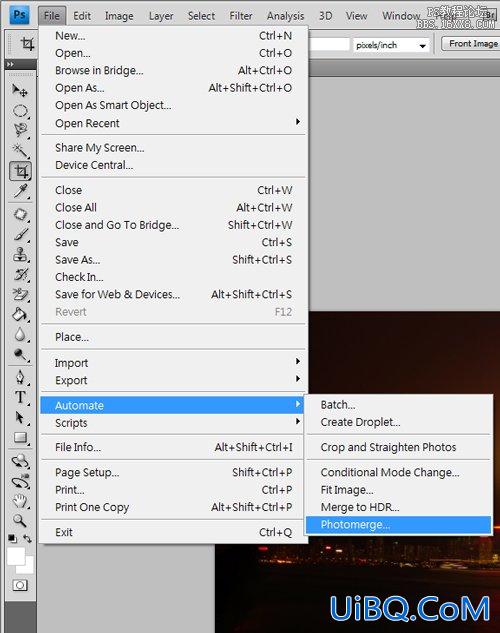
Task: Open the Select menu
Action: [x=201, y=16]
